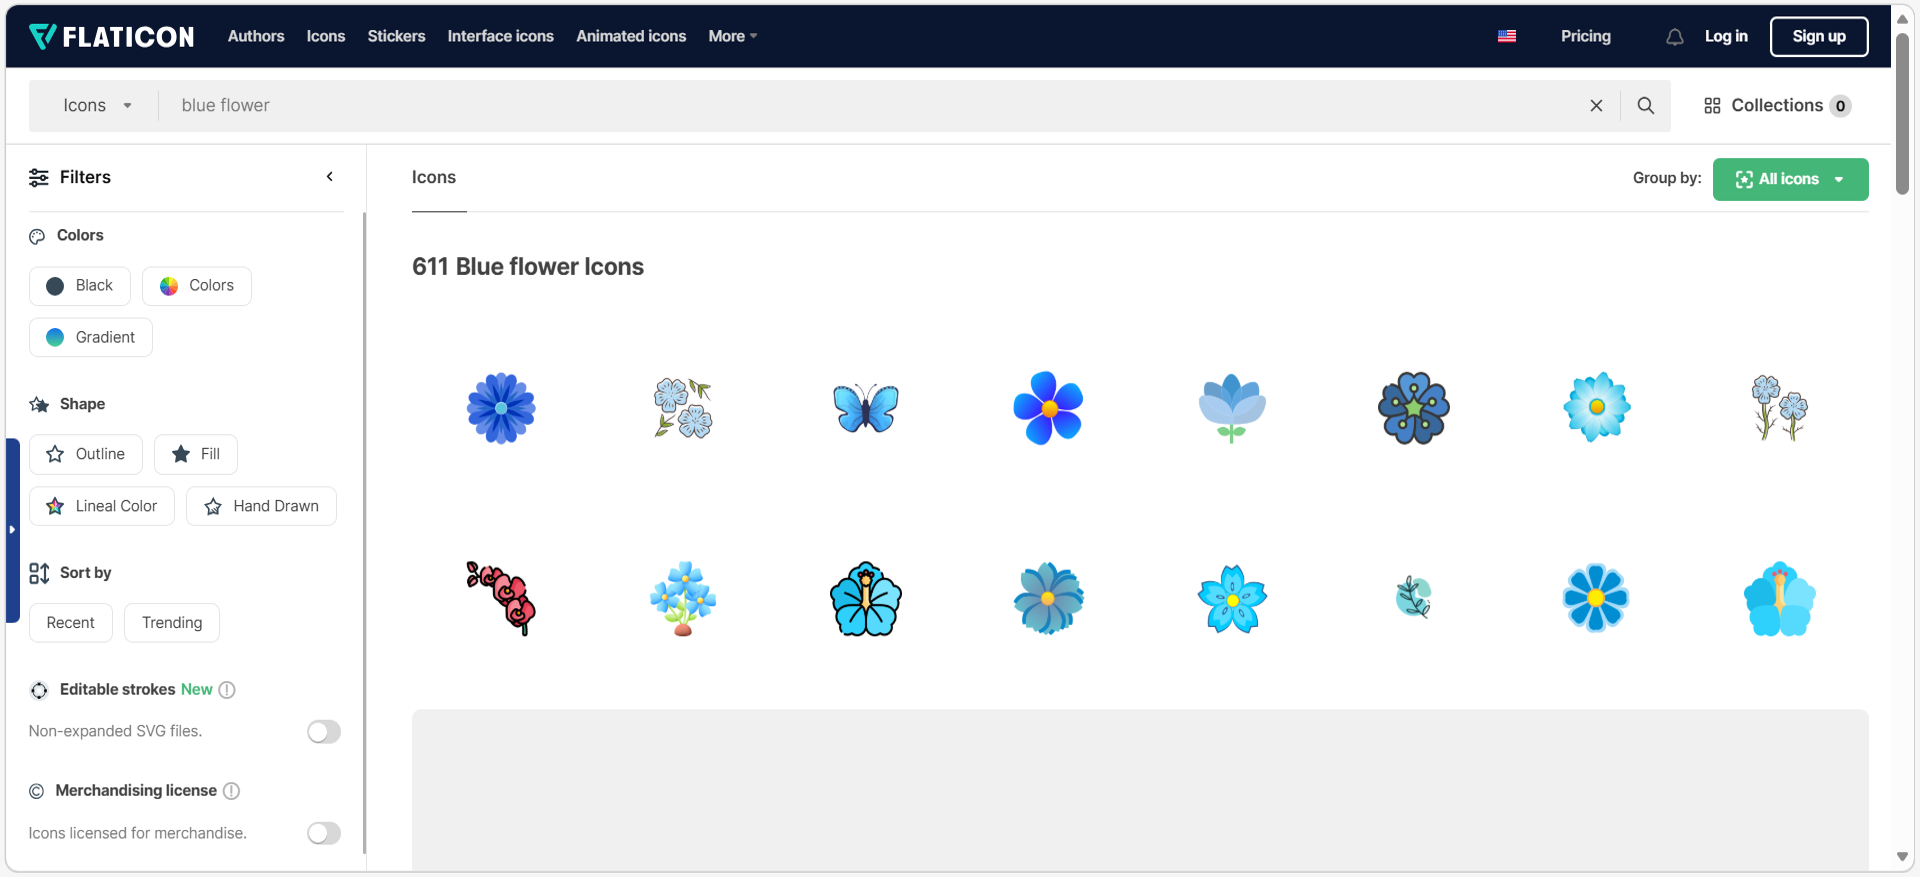Turn on Merchandising license toggle

pos(324,833)
